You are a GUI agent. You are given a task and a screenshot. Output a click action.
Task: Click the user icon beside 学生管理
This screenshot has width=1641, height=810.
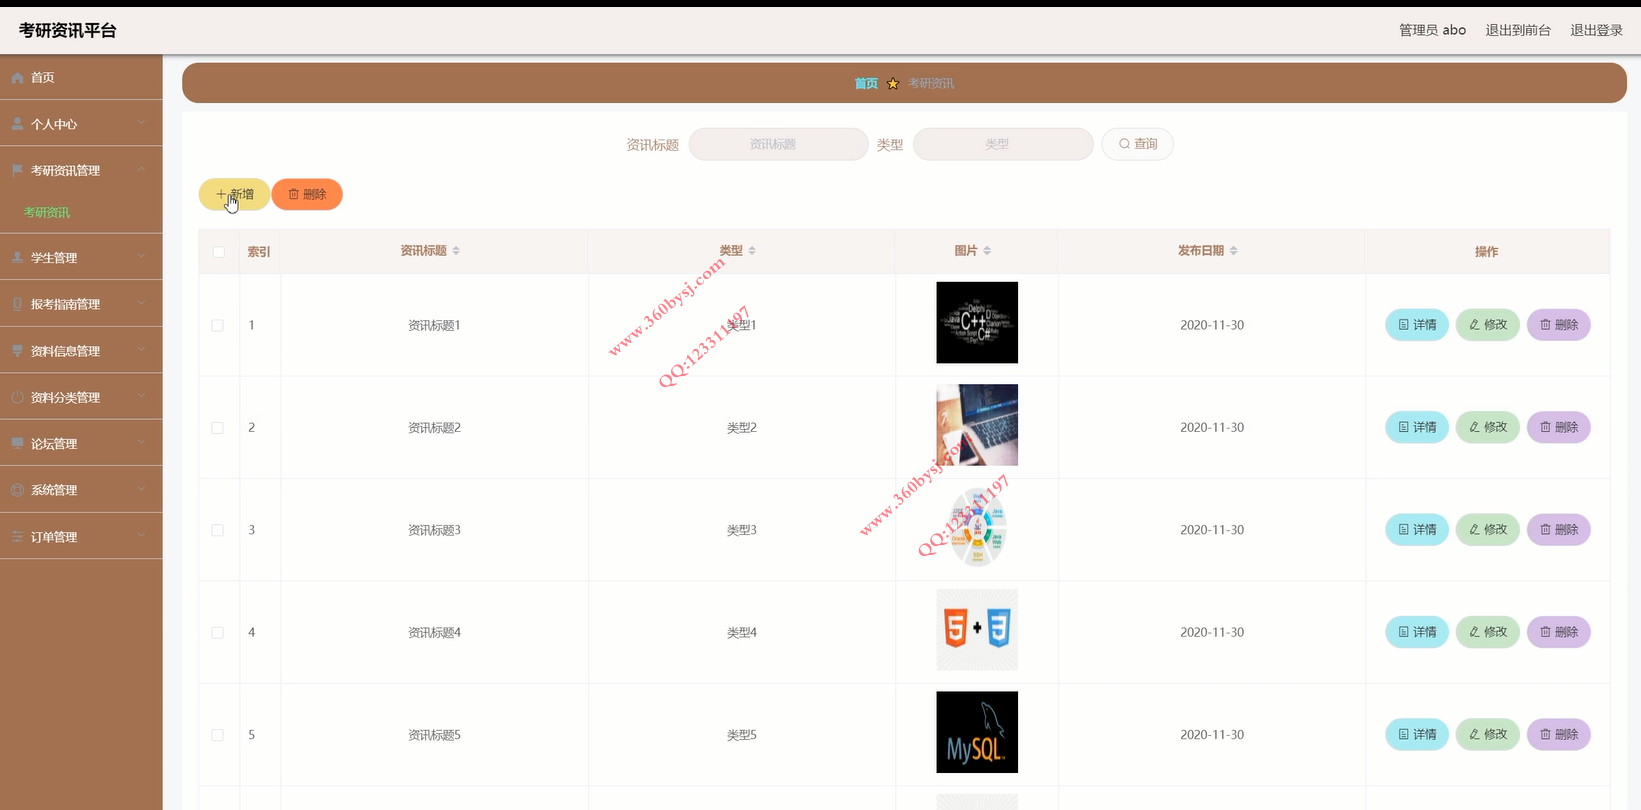click(17, 257)
